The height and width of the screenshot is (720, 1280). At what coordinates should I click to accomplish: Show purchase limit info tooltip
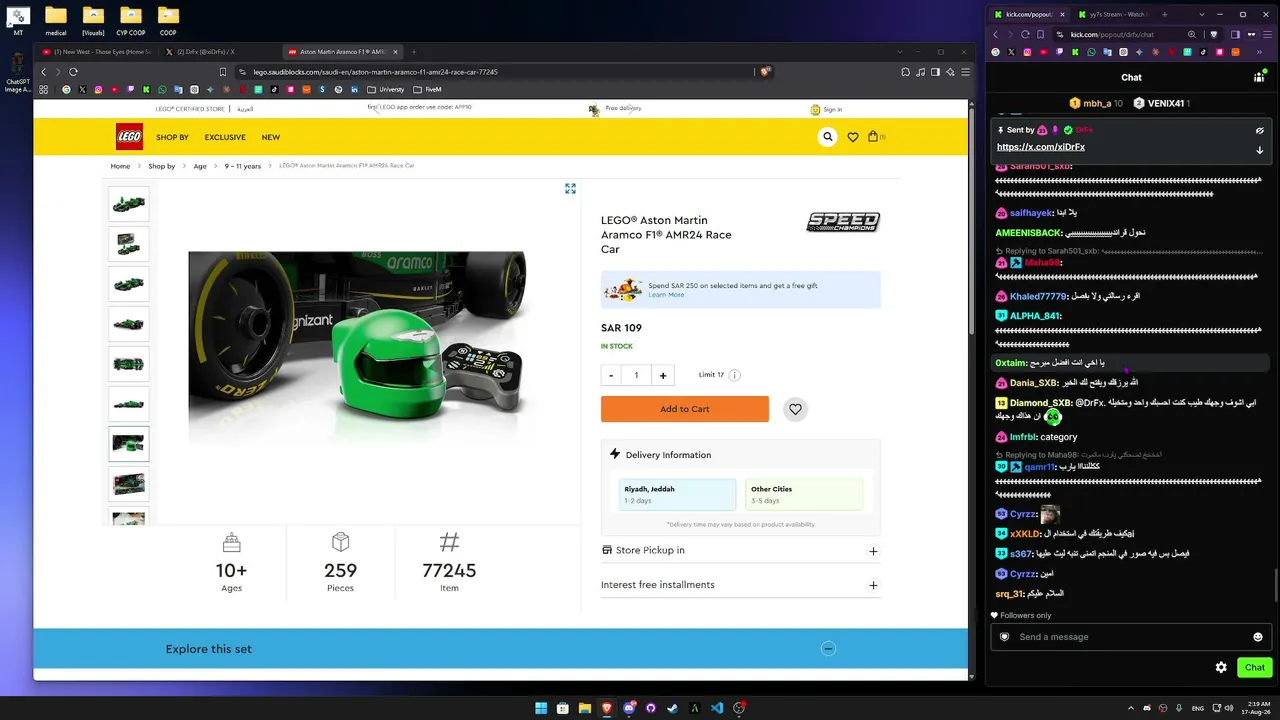pos(734,375)
